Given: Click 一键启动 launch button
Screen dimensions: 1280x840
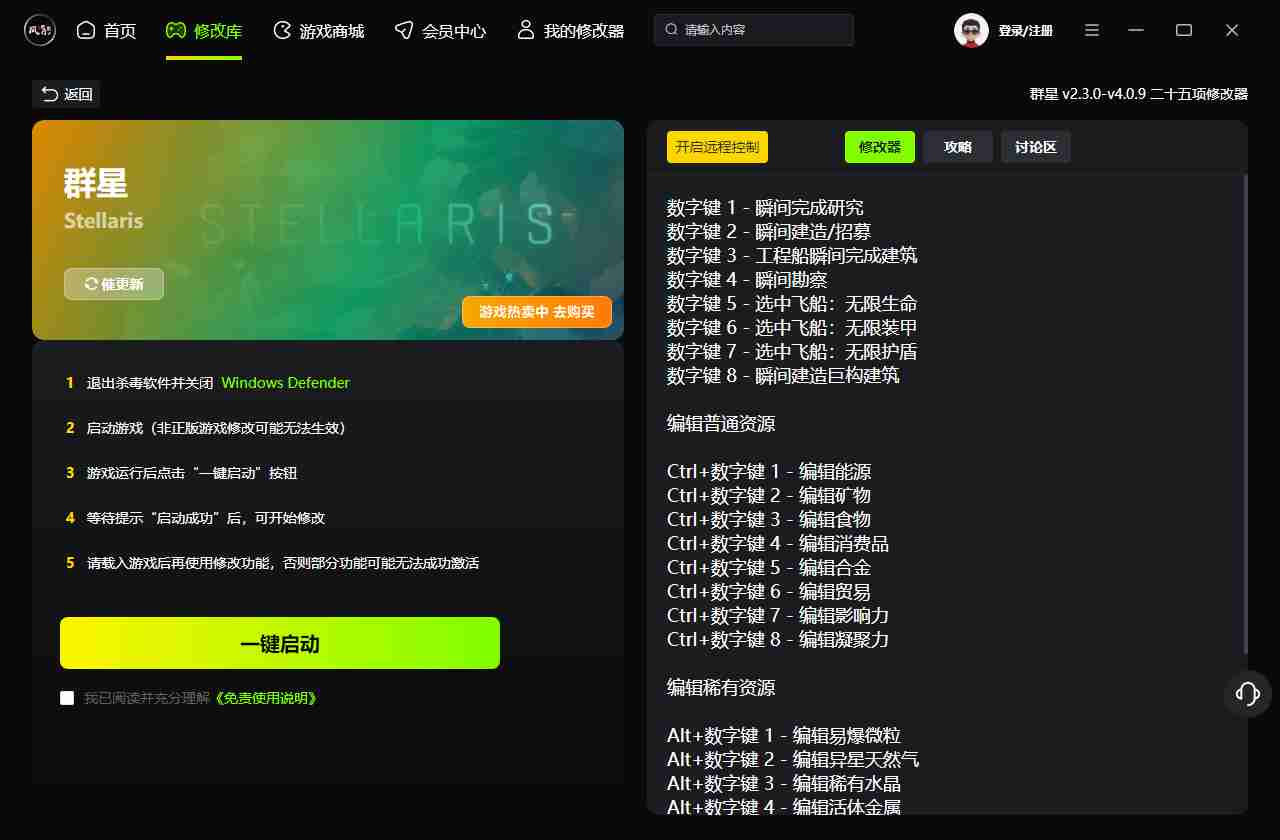Looking at the screenshot, I should (x=280, y=643).
